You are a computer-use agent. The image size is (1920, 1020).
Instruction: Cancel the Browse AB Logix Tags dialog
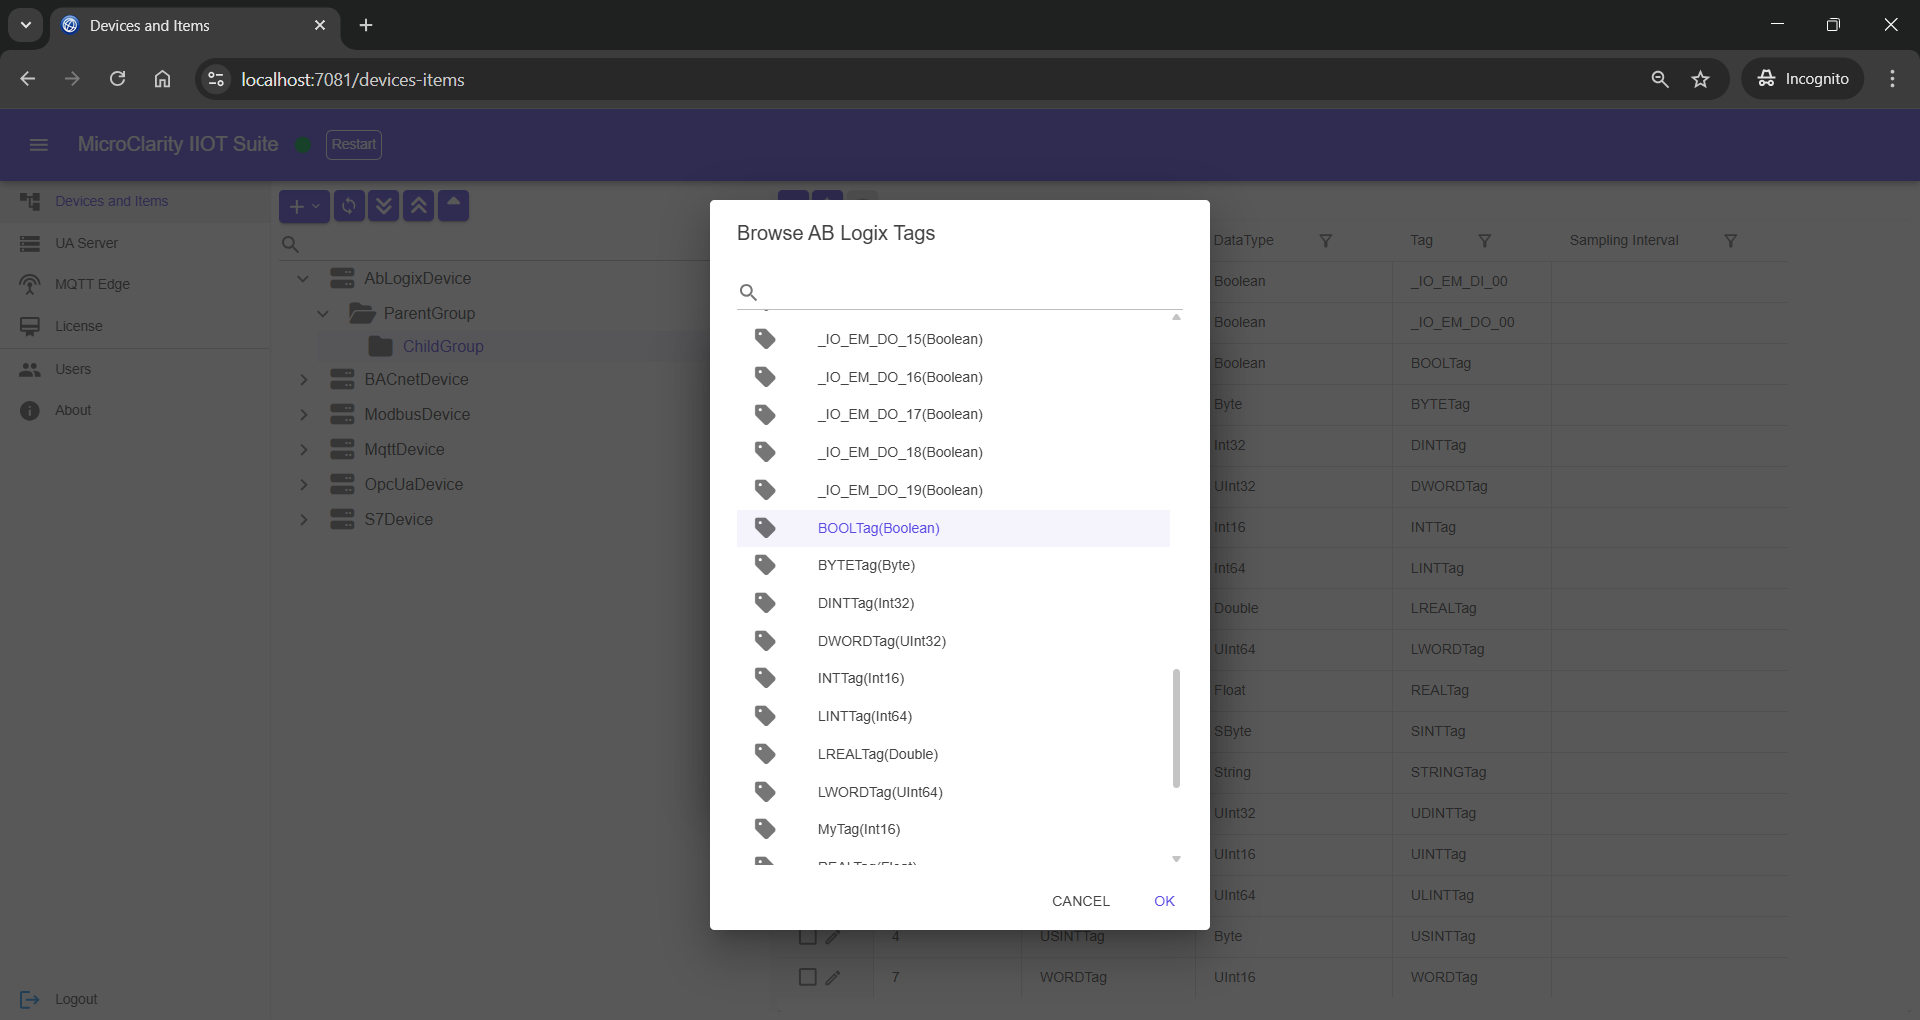1080,901
